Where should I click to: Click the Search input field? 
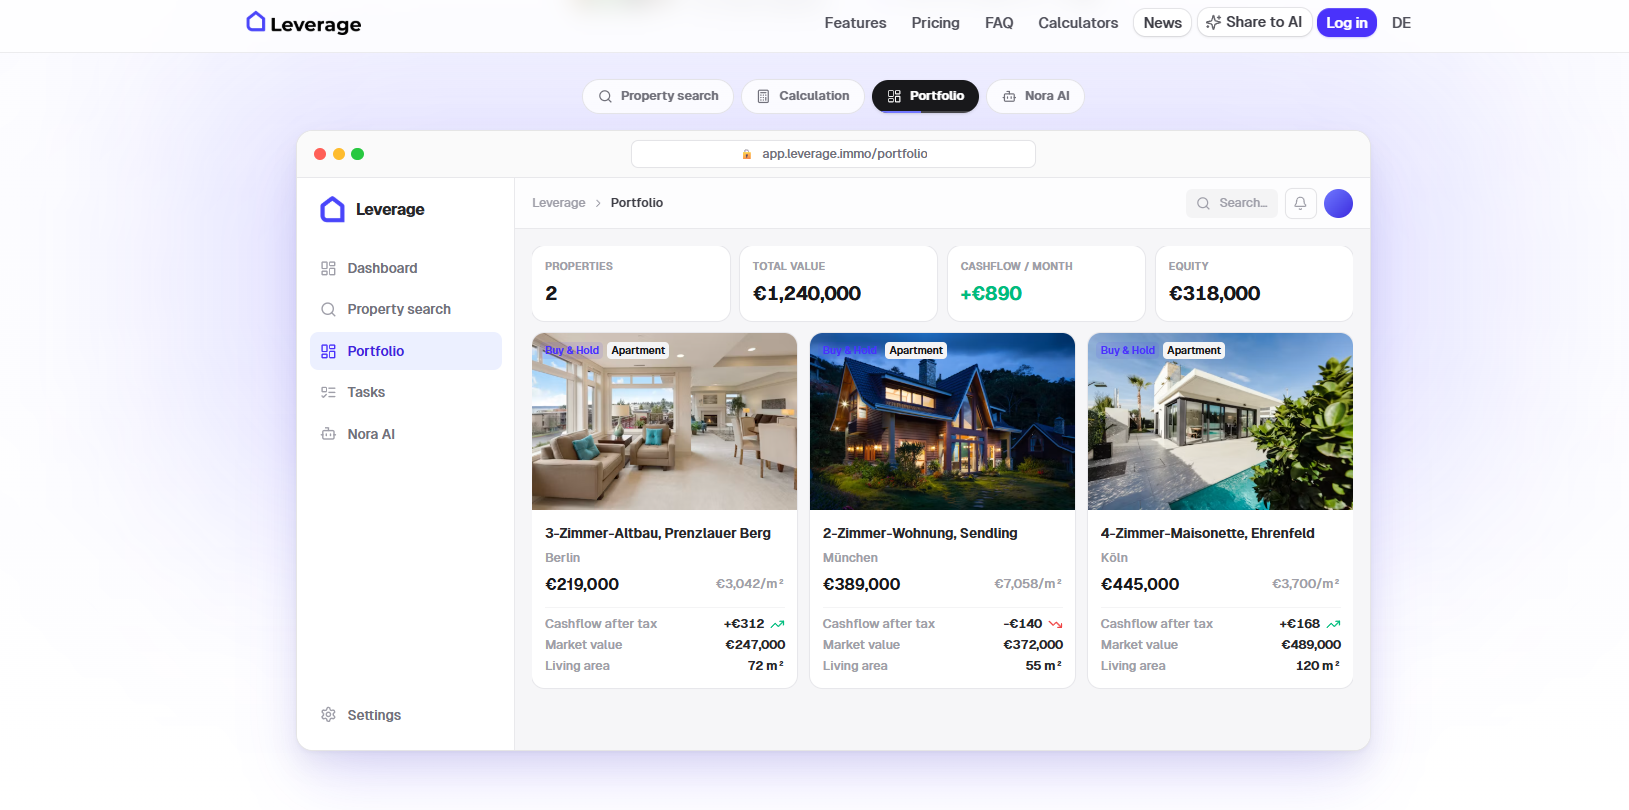click(1232, 203)
